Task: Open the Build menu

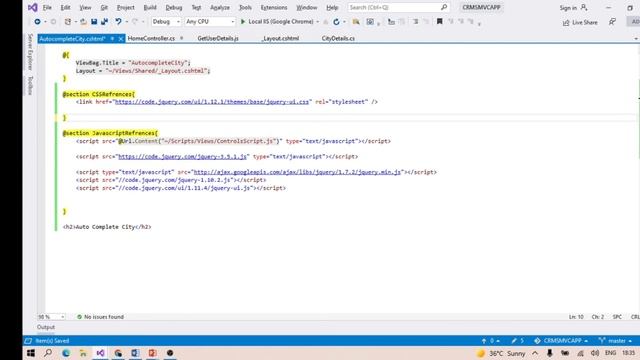Action: (x=150, y=7)
